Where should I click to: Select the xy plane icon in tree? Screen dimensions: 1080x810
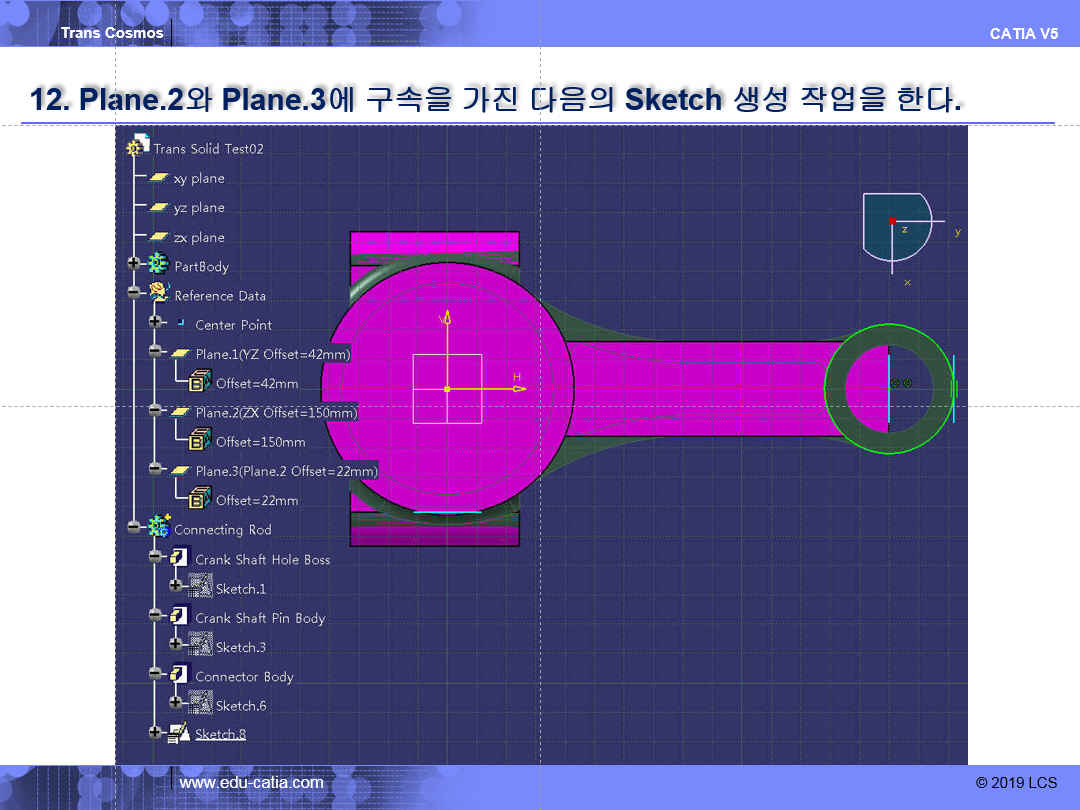(159, 178)
